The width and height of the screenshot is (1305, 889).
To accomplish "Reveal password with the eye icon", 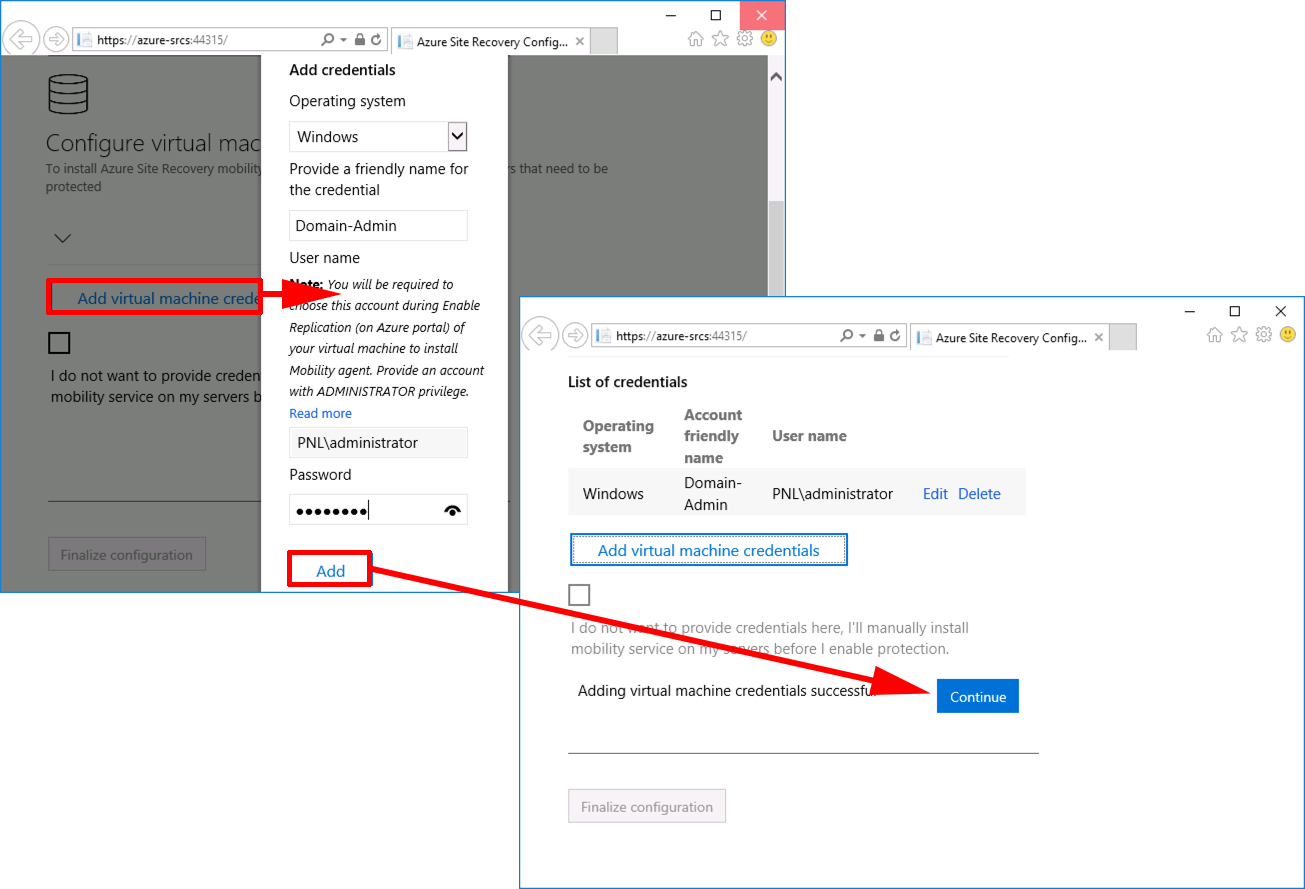I will (x=453, y=511).
